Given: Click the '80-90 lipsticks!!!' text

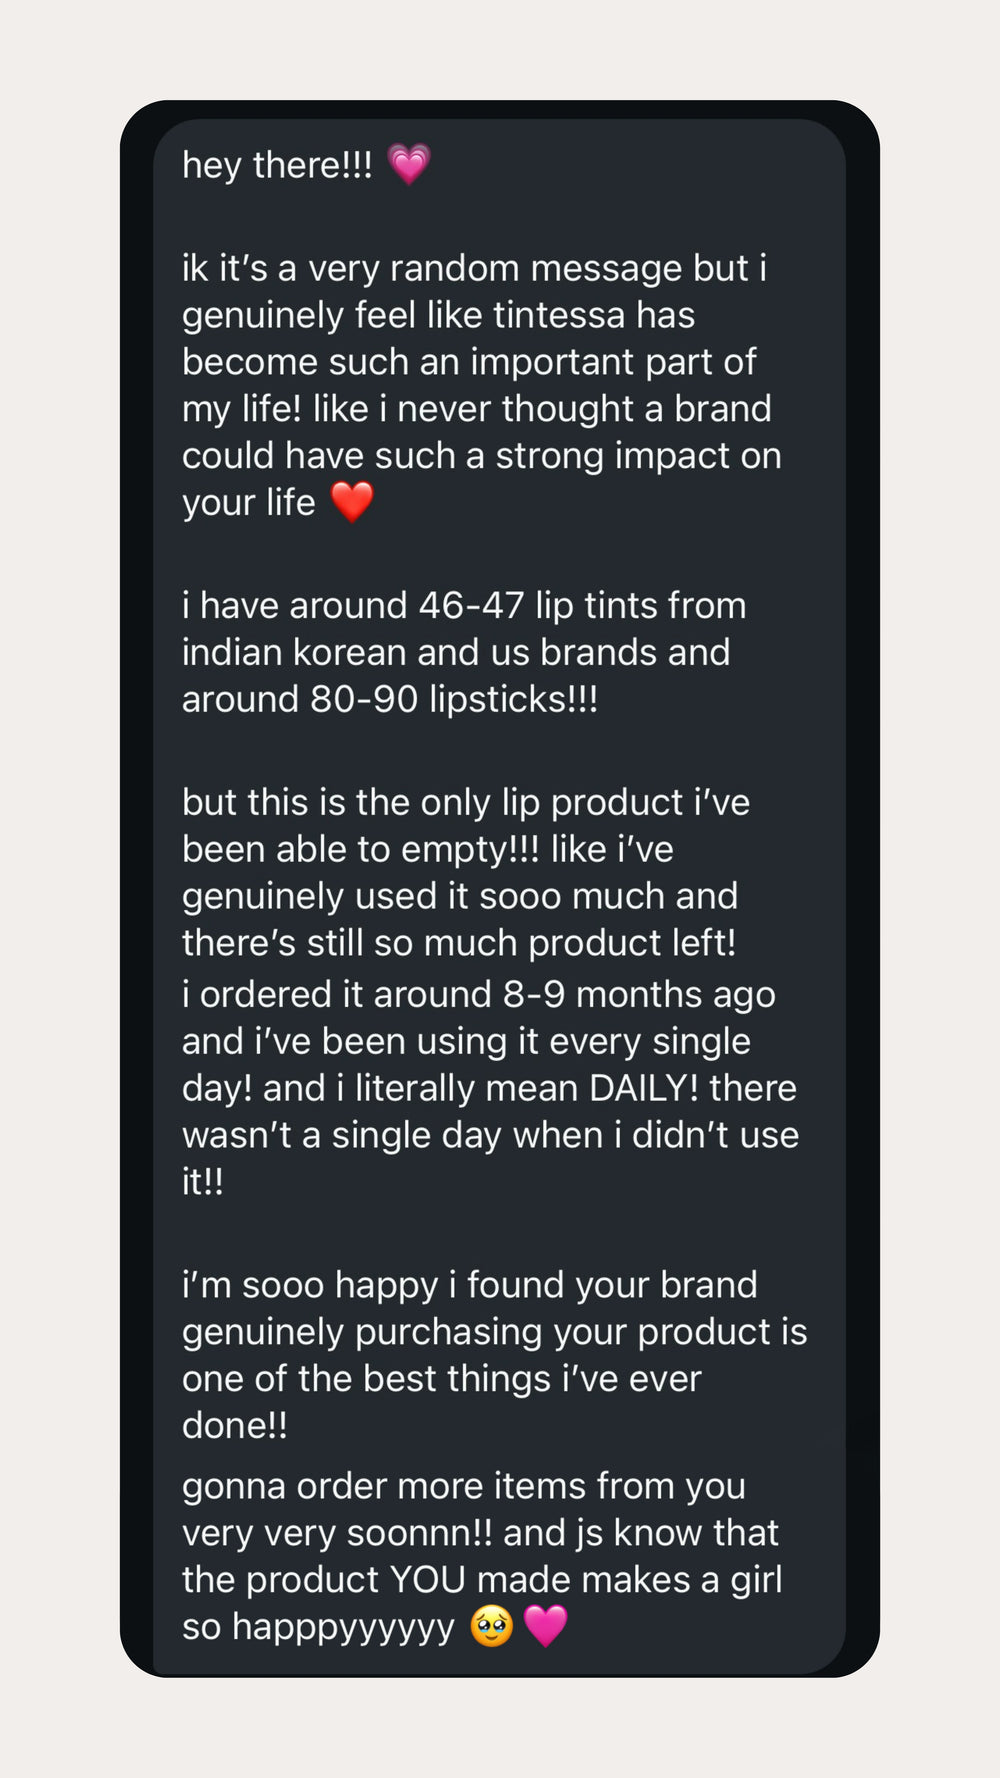Looking at the screenshot, I should [x=454, y=699].
